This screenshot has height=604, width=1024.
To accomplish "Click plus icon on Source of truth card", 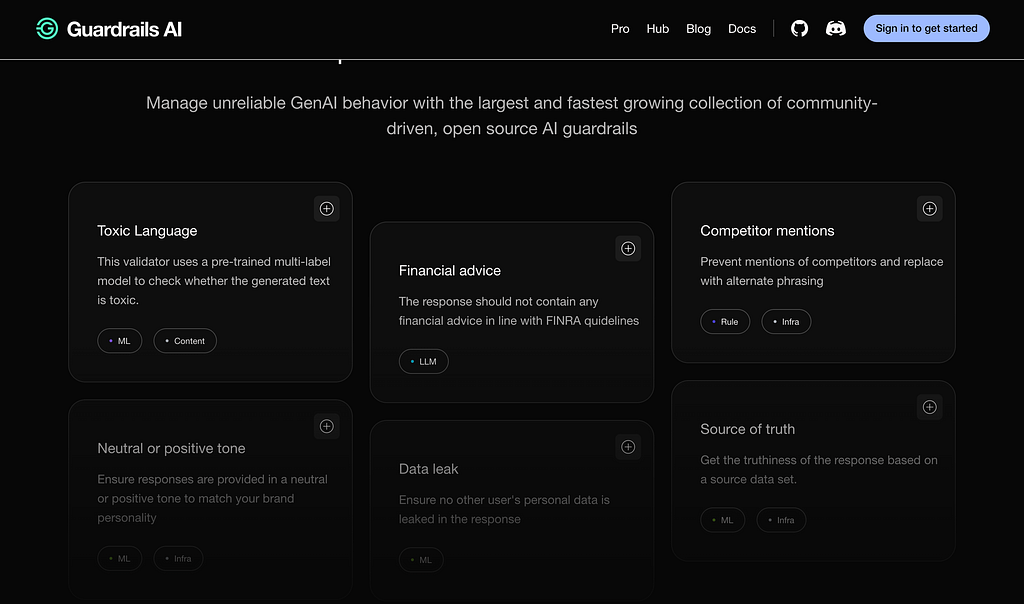I will click(x=929, y=407).
